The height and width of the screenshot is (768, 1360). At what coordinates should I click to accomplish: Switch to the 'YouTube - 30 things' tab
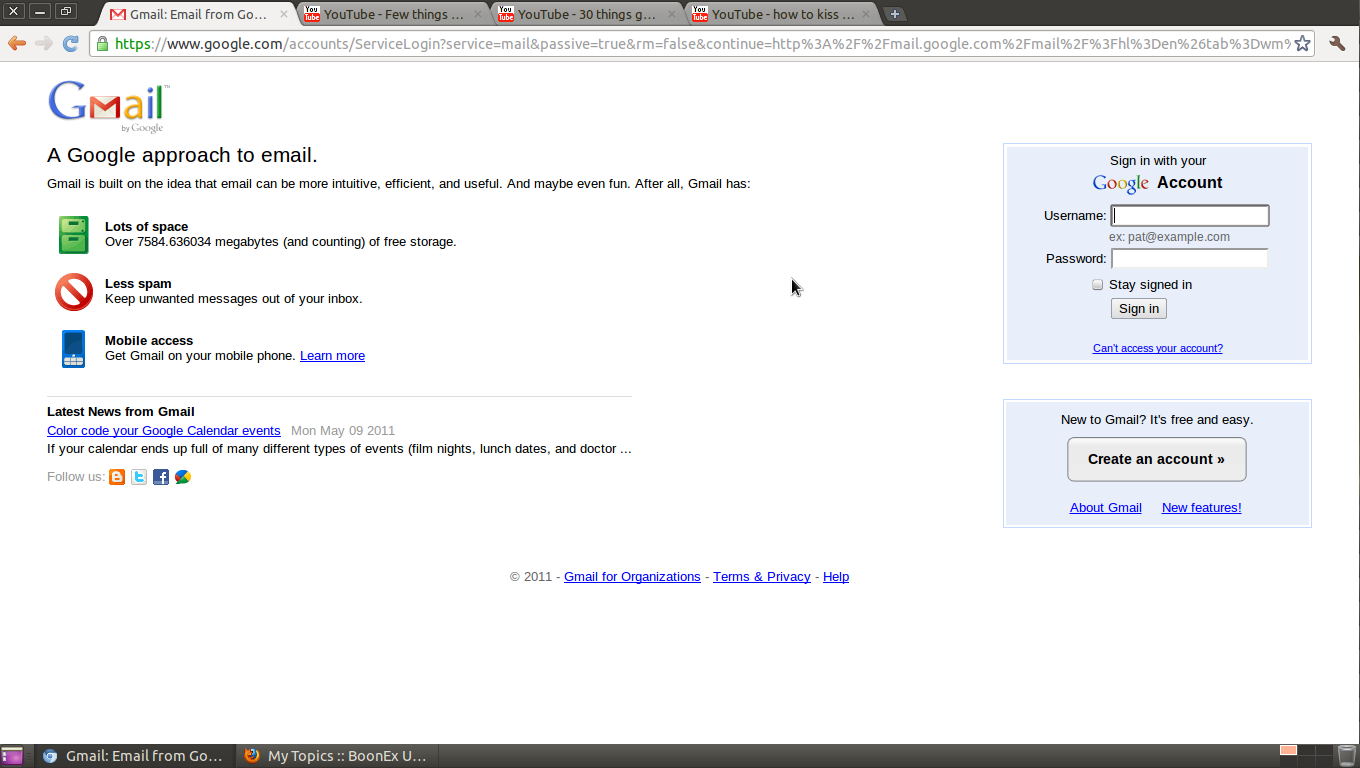(587, 15)
